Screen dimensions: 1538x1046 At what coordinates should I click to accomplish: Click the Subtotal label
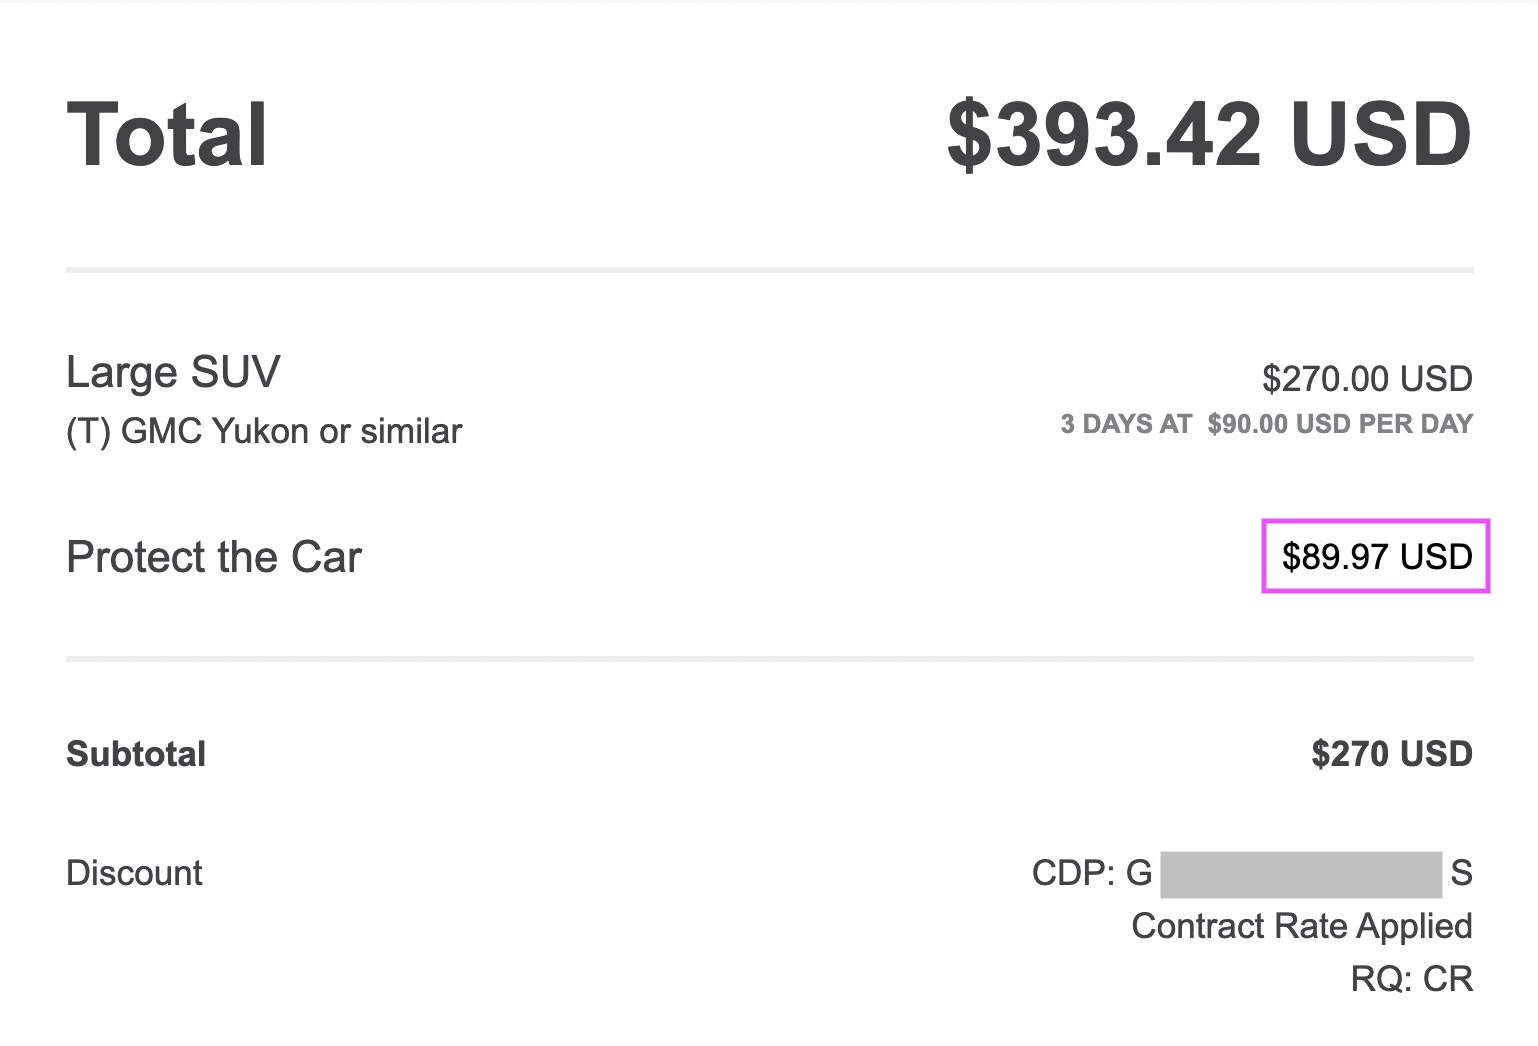(x=136, y=754)
